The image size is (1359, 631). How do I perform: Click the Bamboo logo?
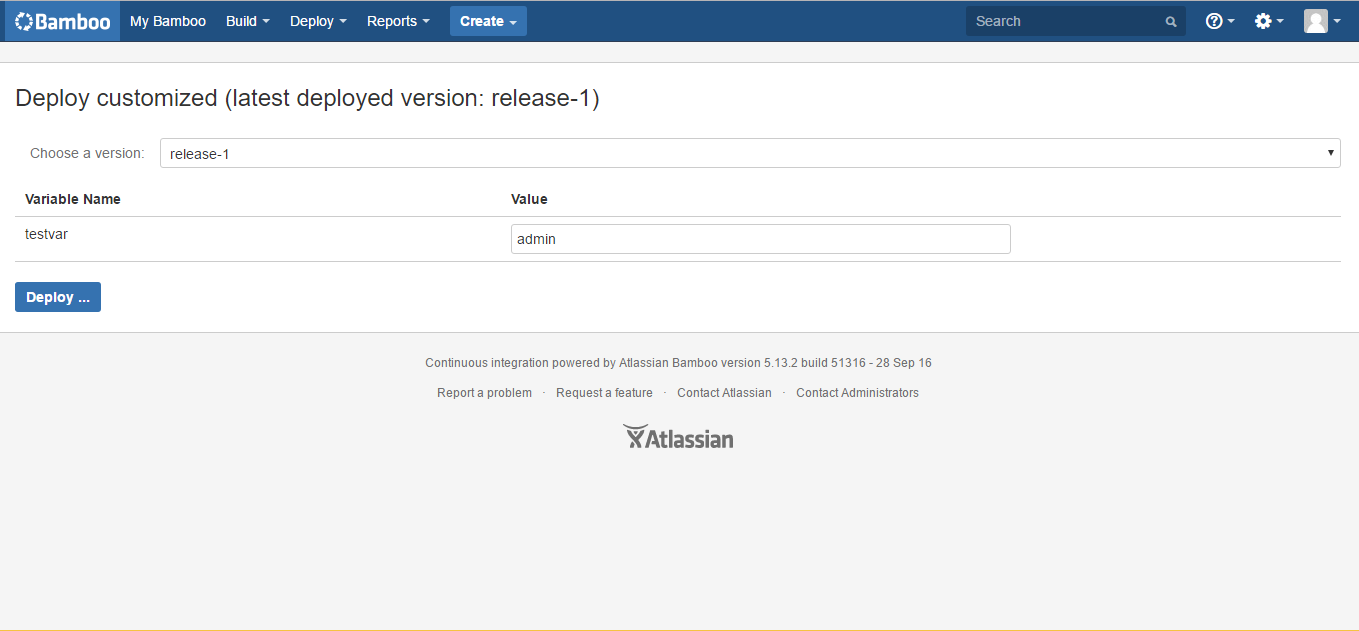pos(62,20)
